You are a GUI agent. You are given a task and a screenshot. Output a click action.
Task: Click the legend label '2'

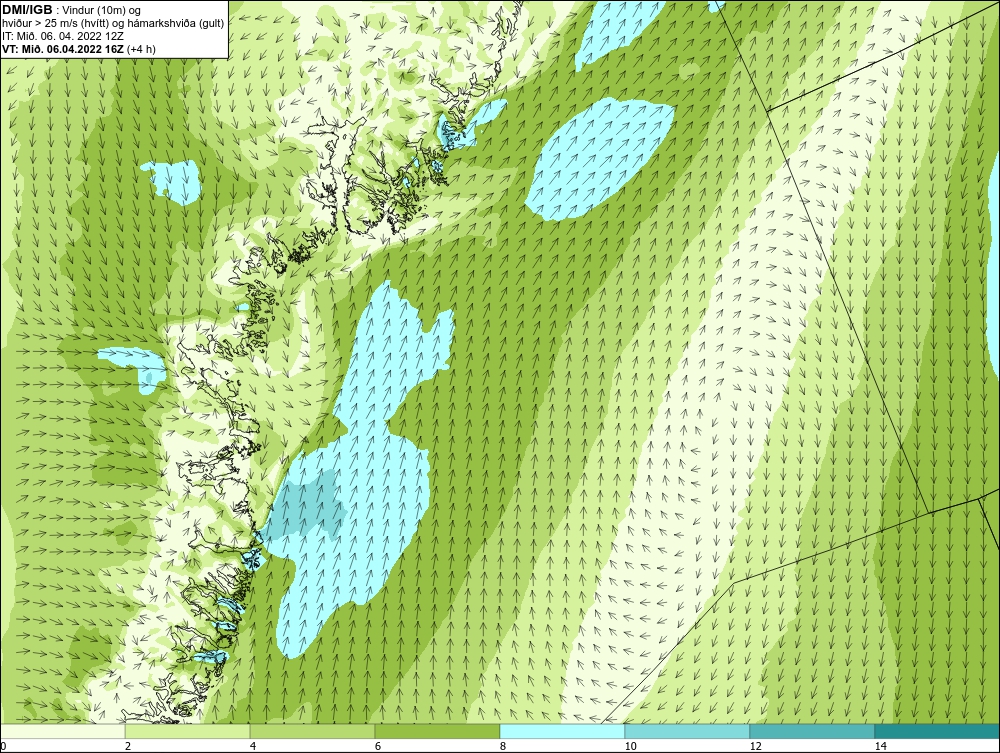[x=128, y=746]
